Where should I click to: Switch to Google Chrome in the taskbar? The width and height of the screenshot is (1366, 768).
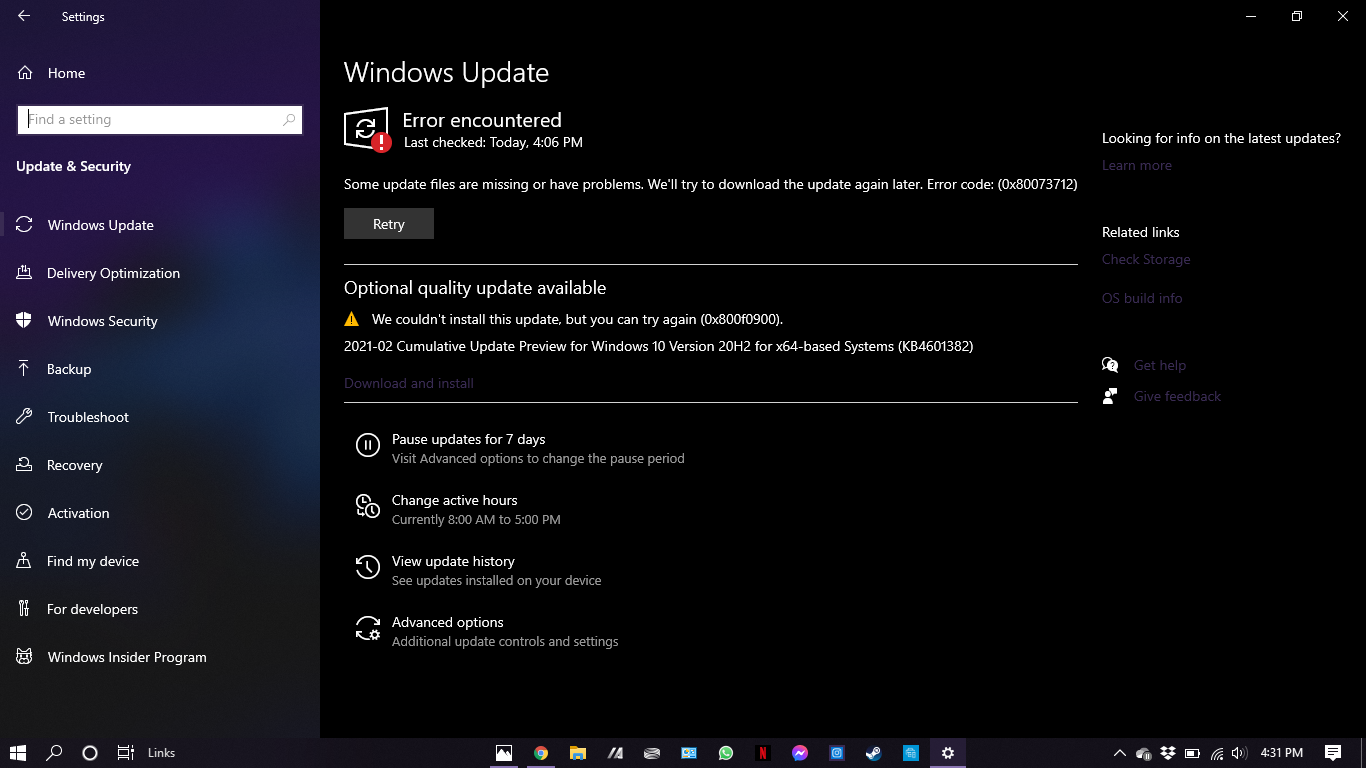[541, 753]
